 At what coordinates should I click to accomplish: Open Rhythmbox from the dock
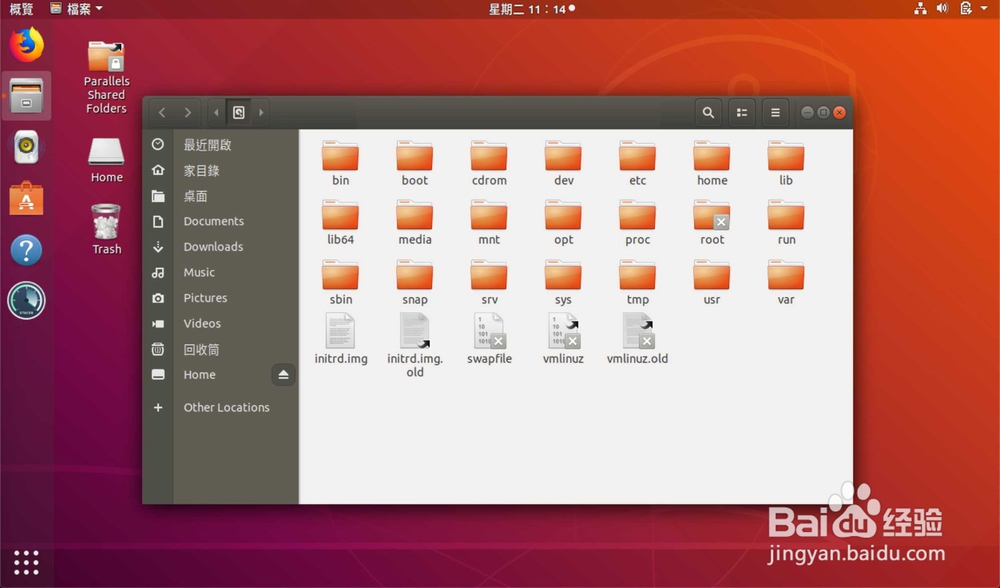click(x=26, y=147)
